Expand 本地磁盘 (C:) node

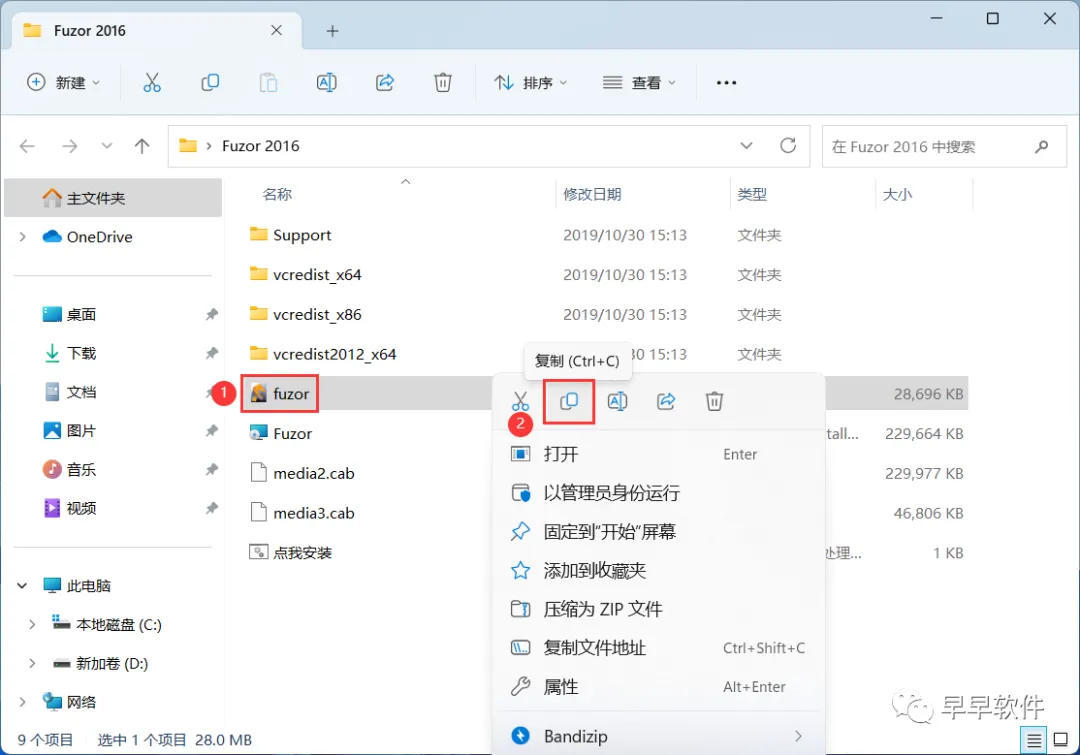point(32,625)
